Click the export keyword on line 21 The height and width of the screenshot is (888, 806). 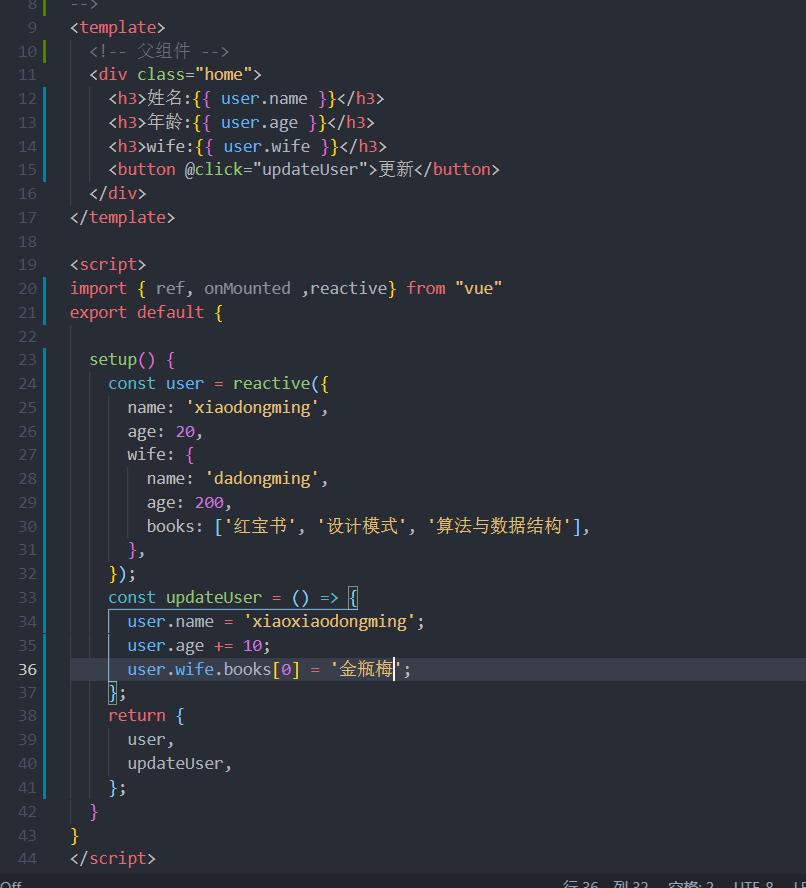99,313
